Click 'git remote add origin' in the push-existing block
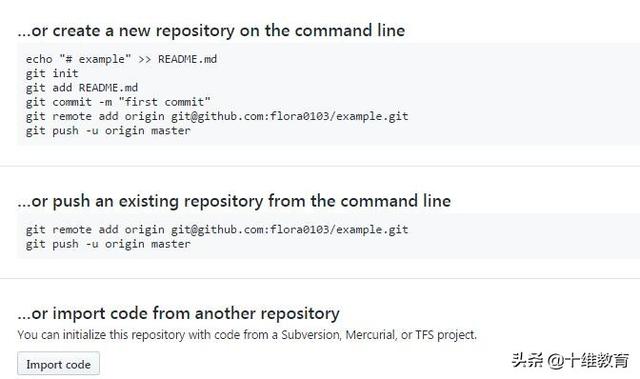 95,230
